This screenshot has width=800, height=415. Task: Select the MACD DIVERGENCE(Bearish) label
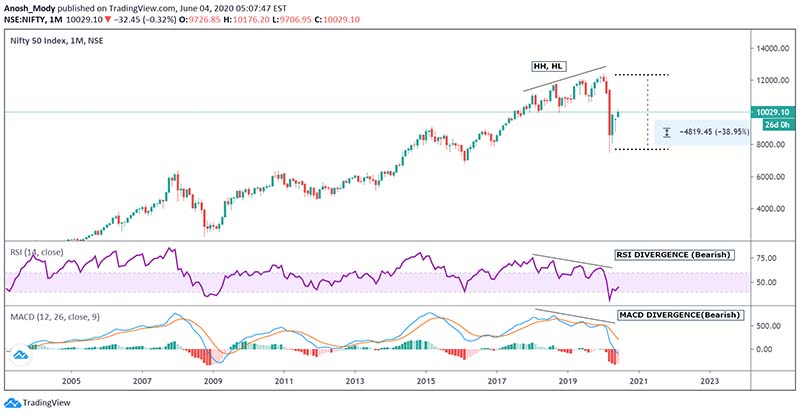coord(679,315)
